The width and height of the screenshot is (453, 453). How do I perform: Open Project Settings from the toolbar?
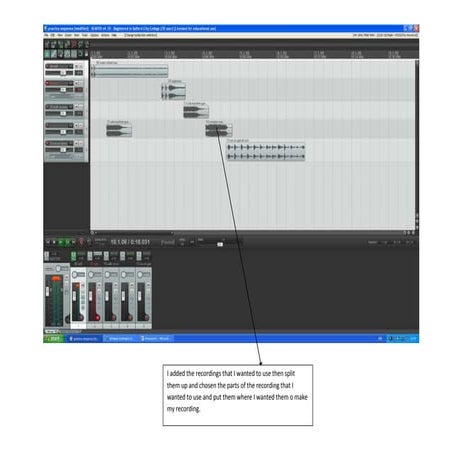pyautogui.click(x=67, y=44)
